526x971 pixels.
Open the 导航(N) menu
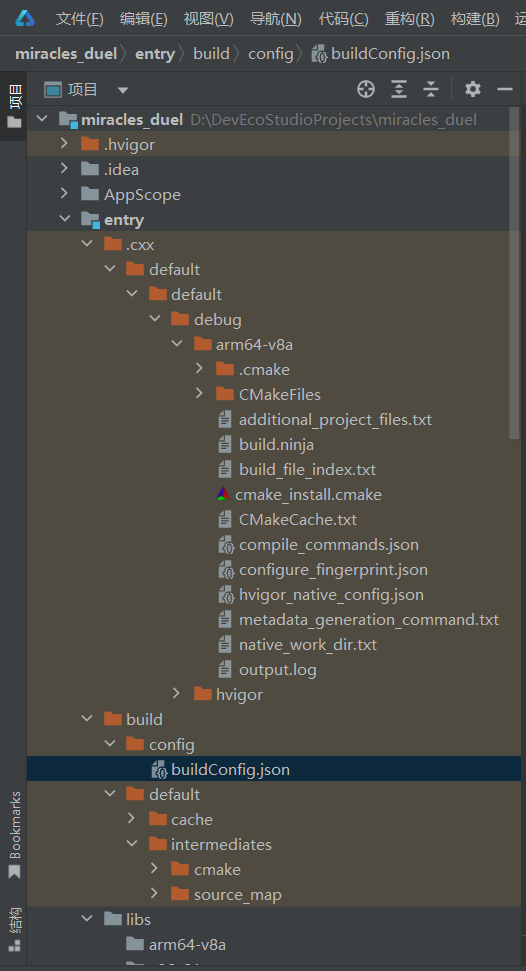pos(276,19)
